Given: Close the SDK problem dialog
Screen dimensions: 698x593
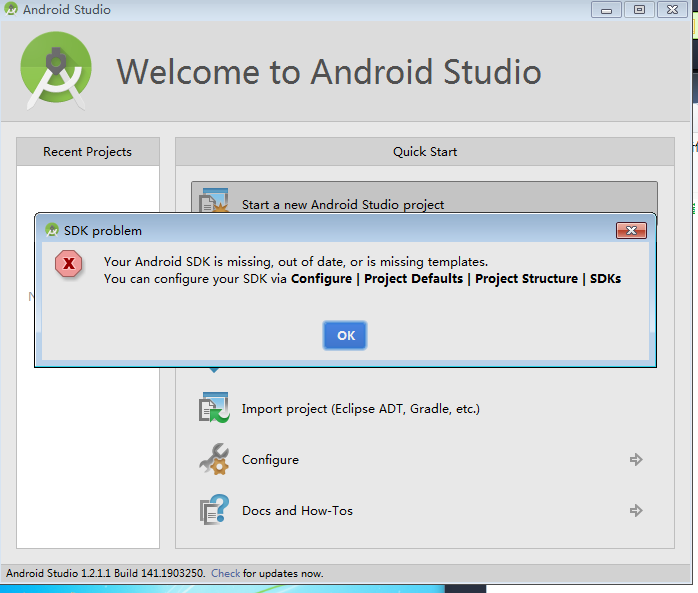Looking at the screenshot, I should pyautogui.click(x=631, y=230).
